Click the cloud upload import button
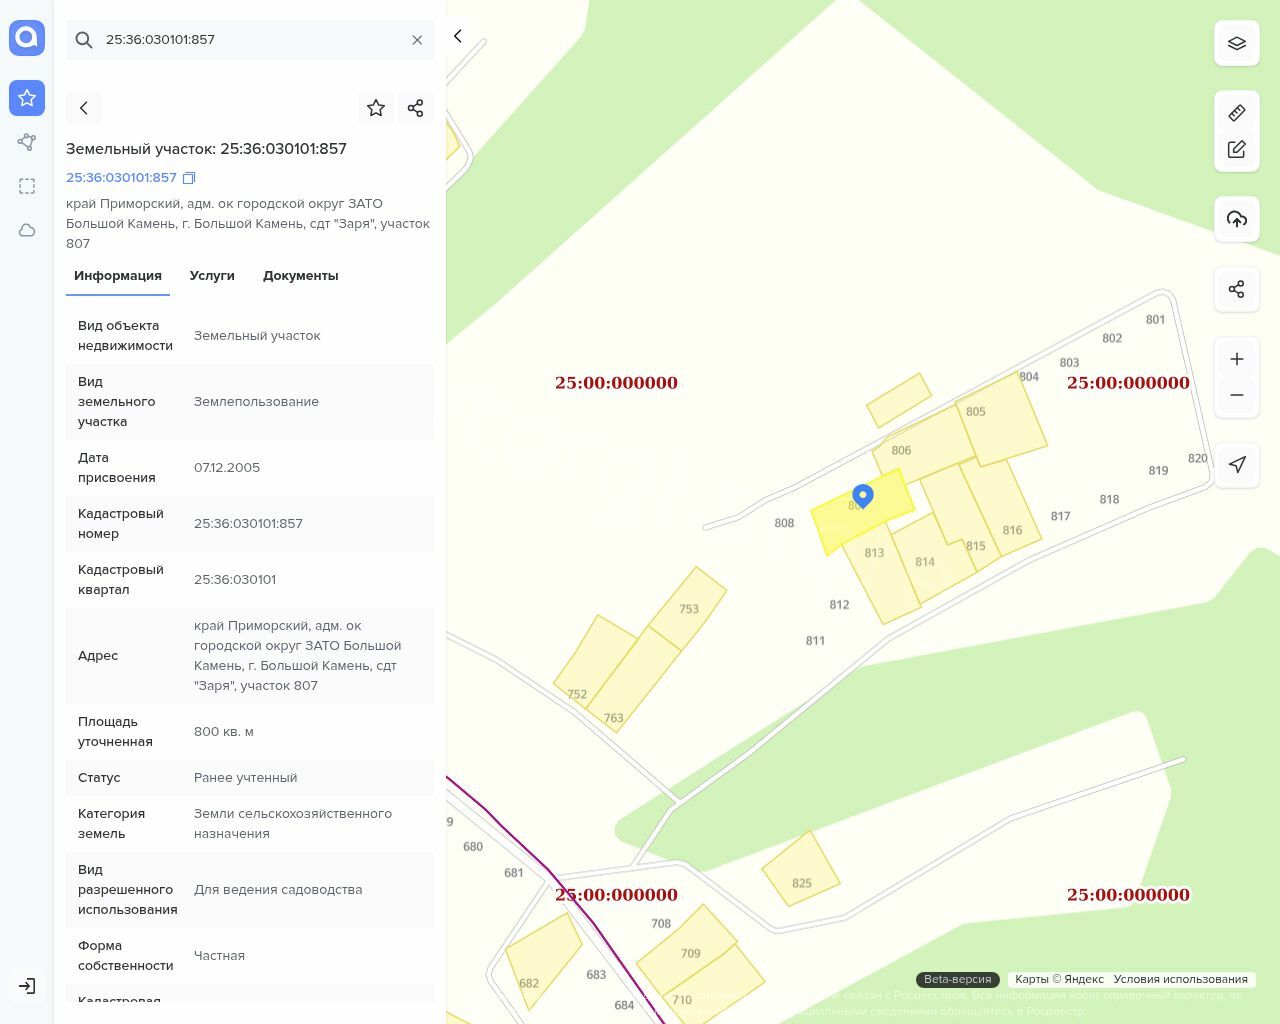 [x=1236, y=219]
